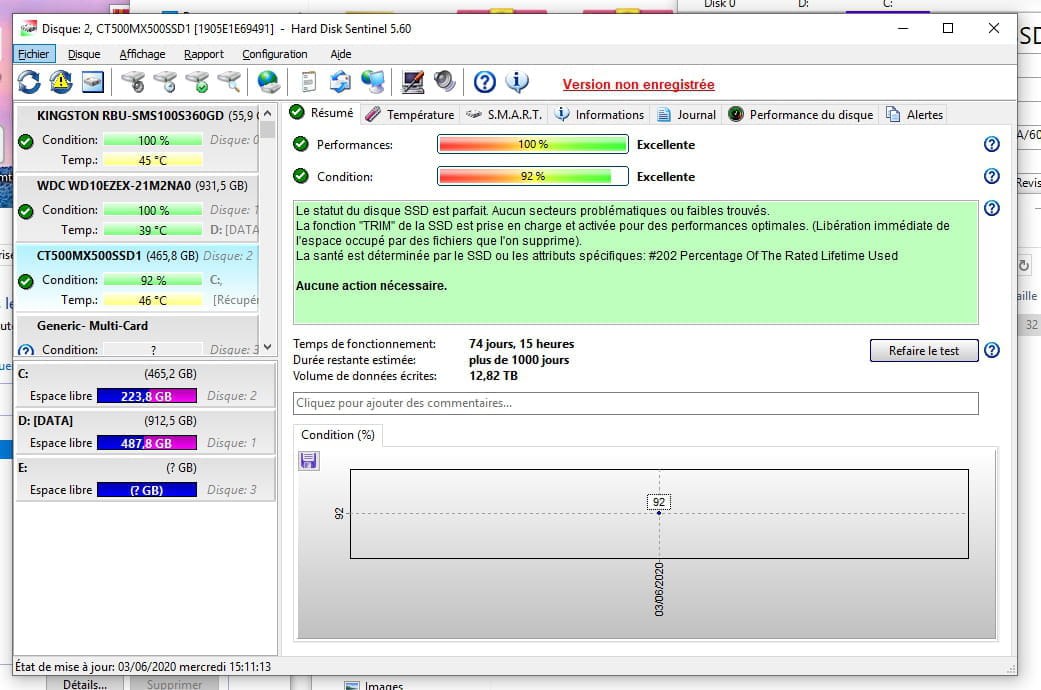
Task: Click the status bar update date text
Action: [x=143, y=666]
